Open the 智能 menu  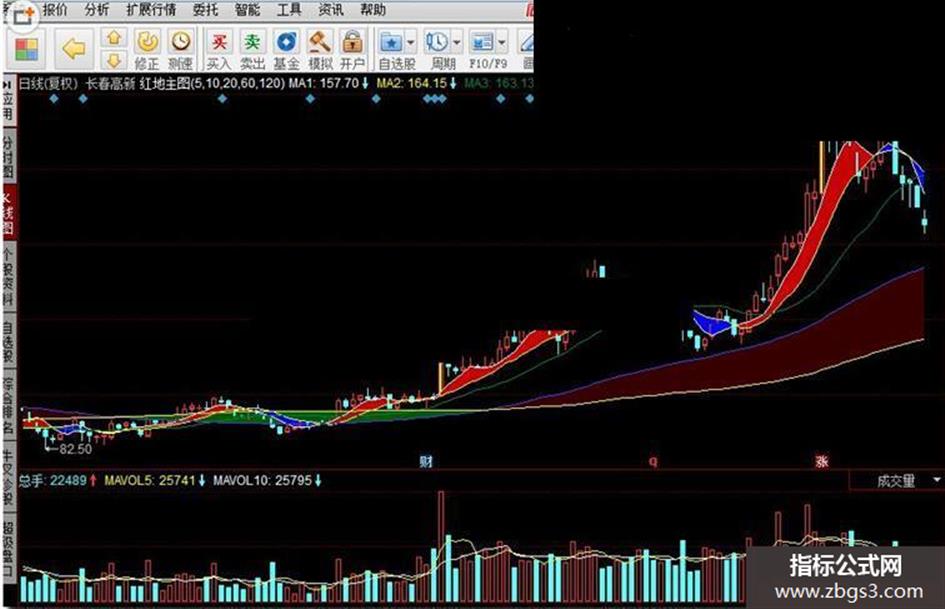[247, 10]
